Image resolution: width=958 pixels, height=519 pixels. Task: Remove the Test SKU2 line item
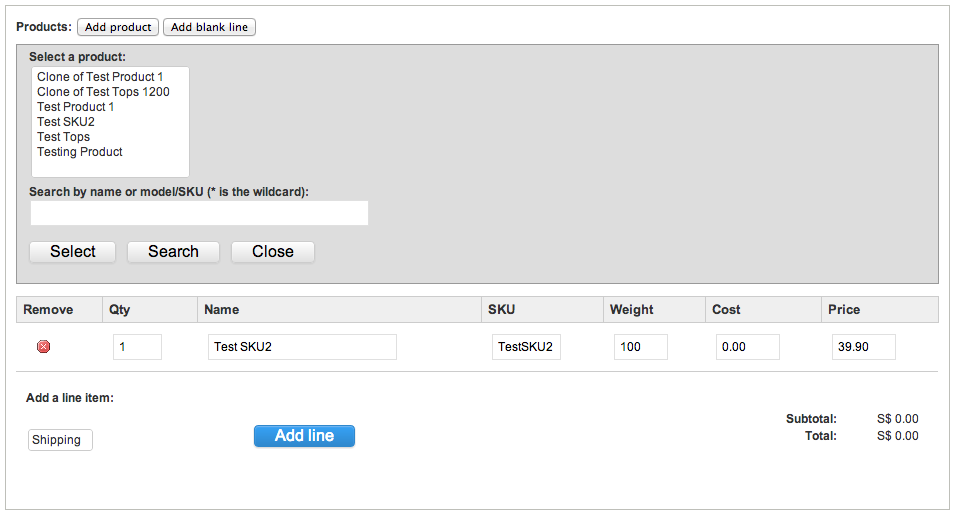43,347
